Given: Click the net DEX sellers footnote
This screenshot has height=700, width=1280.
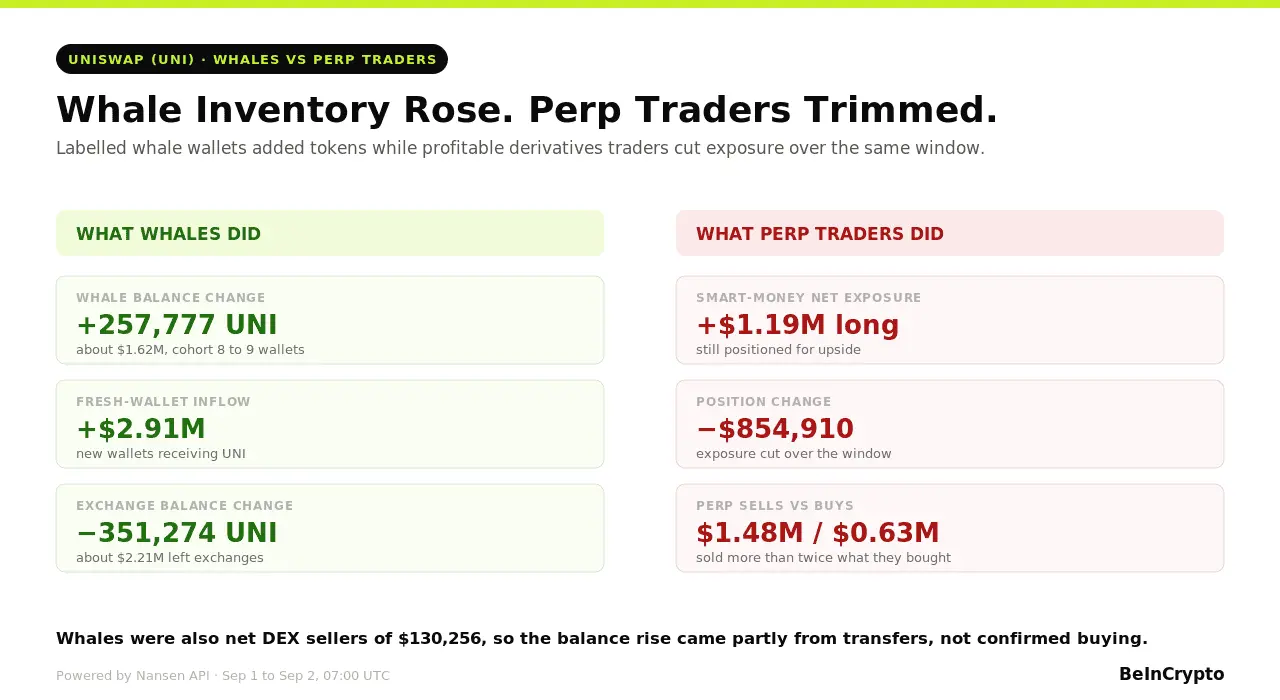Looking at the screenshot, I should click(602, 638).
